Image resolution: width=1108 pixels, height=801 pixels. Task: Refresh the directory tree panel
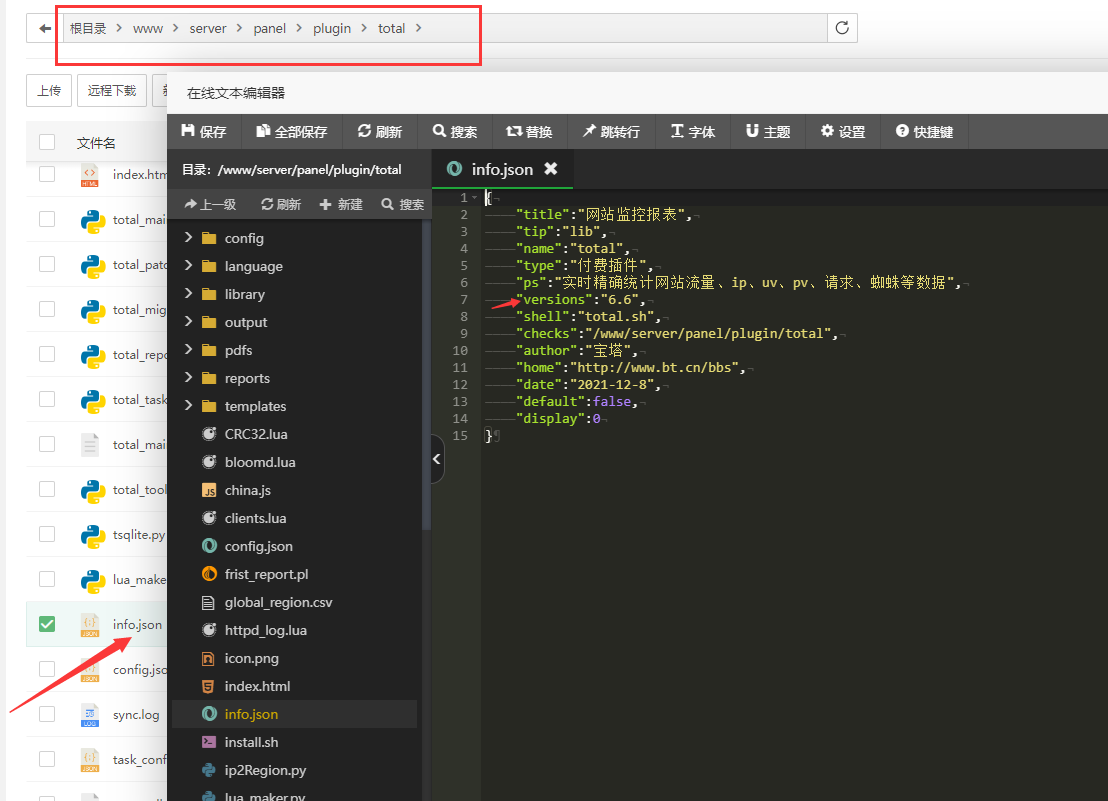coord(281,204)
